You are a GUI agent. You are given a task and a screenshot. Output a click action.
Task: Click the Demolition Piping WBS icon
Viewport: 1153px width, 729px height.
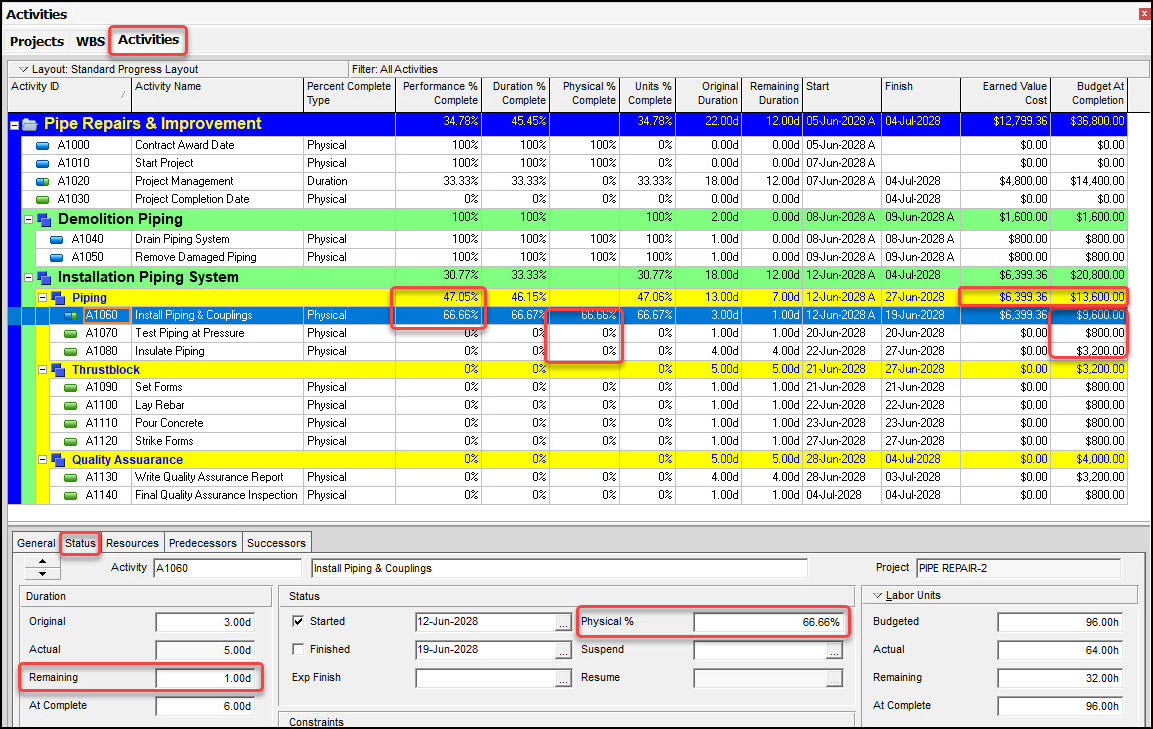point(44,219)
